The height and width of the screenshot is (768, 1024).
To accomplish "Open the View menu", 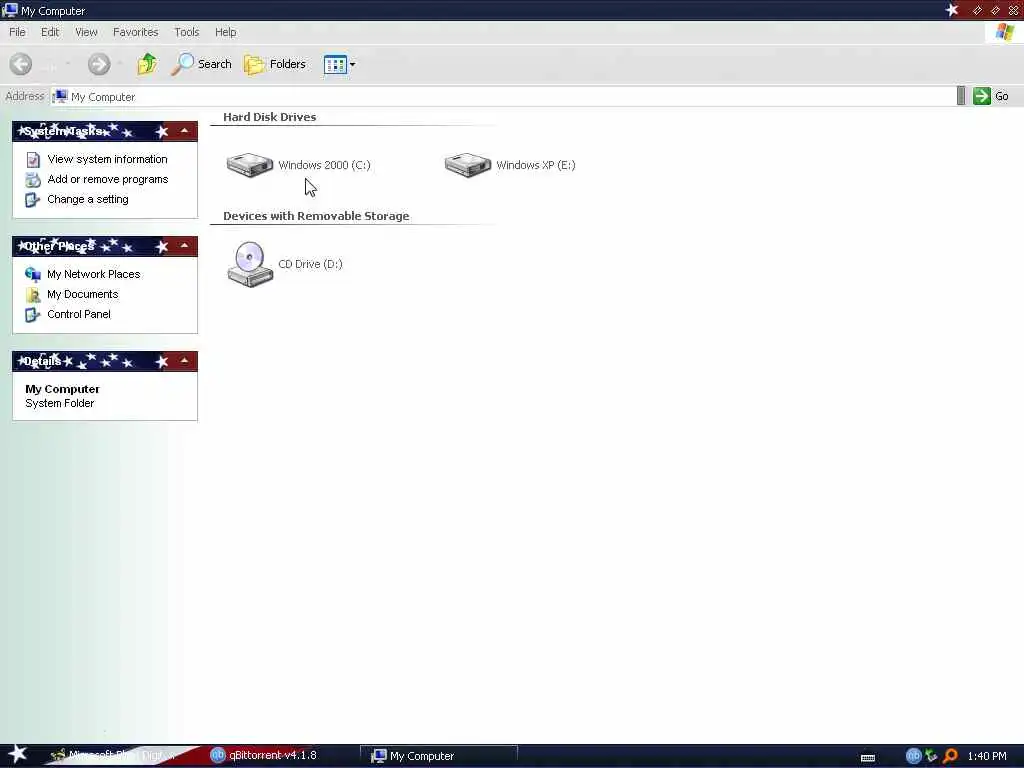I will click(86, 32).
